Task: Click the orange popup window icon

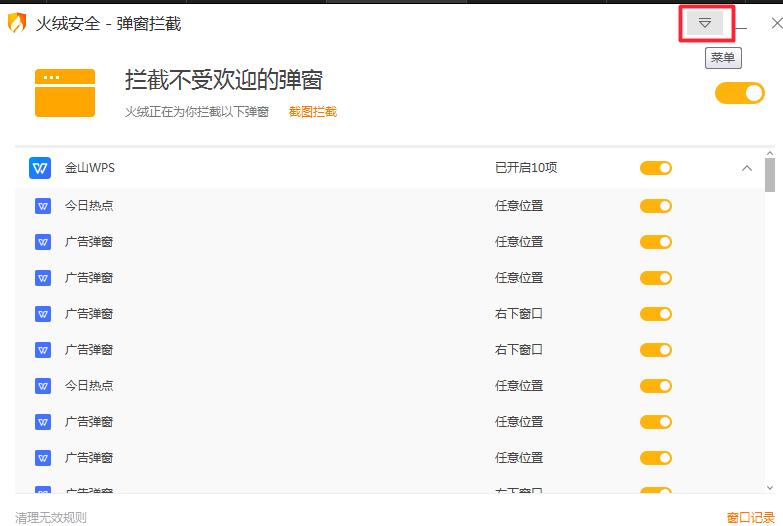Action: (65, 93)
